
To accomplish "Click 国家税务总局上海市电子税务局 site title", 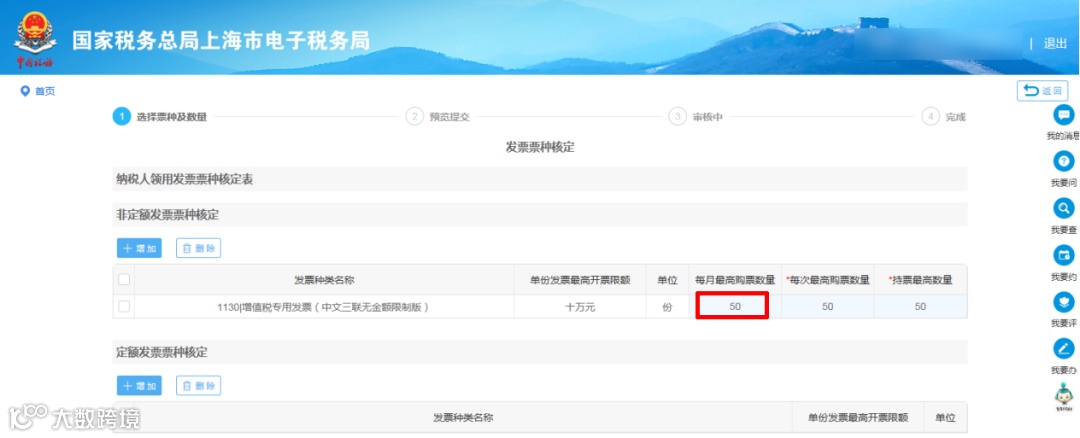I will tap(221, 41).
